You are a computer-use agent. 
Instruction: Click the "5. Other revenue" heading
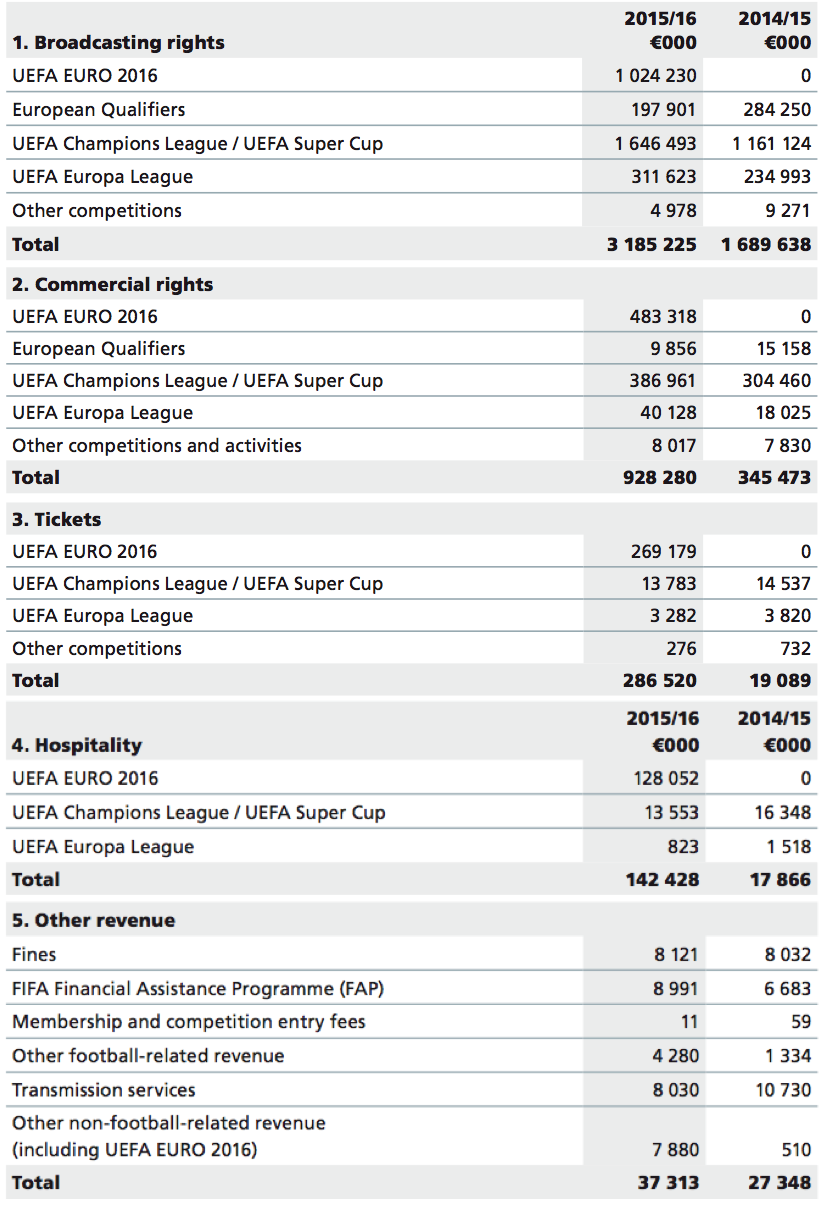tap(93, 920)
